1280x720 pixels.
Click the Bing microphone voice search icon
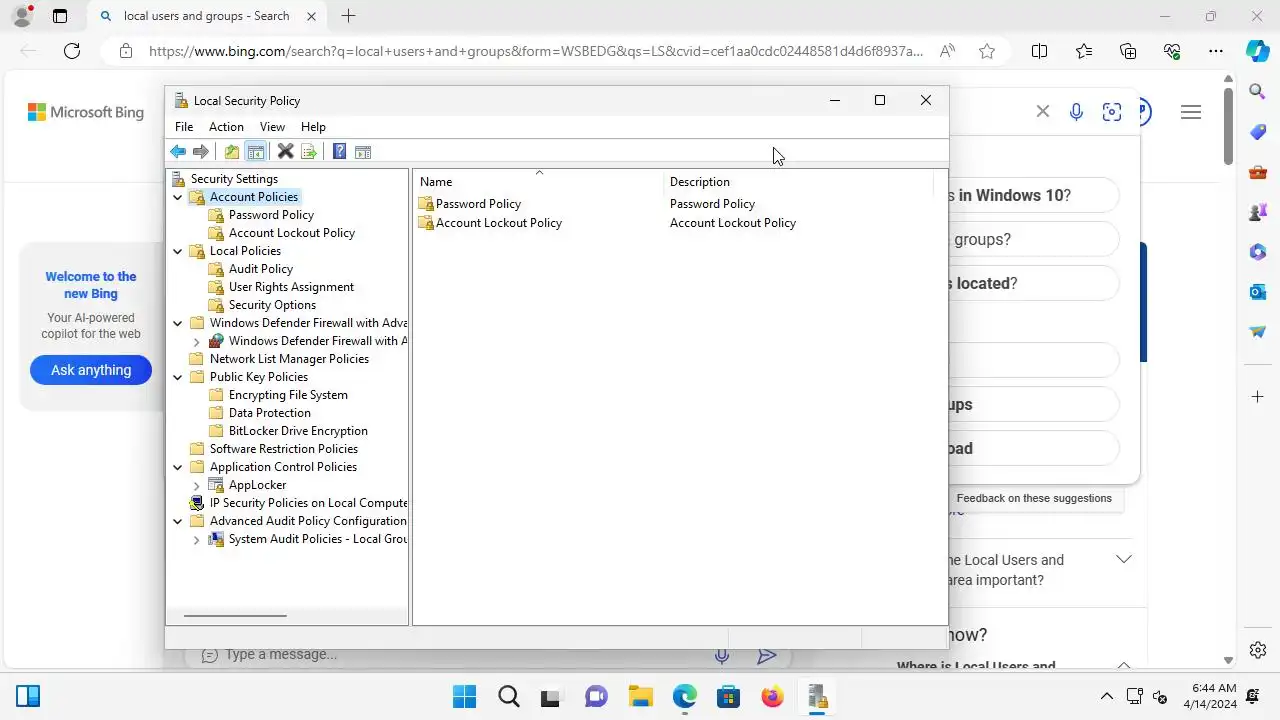1076,112
